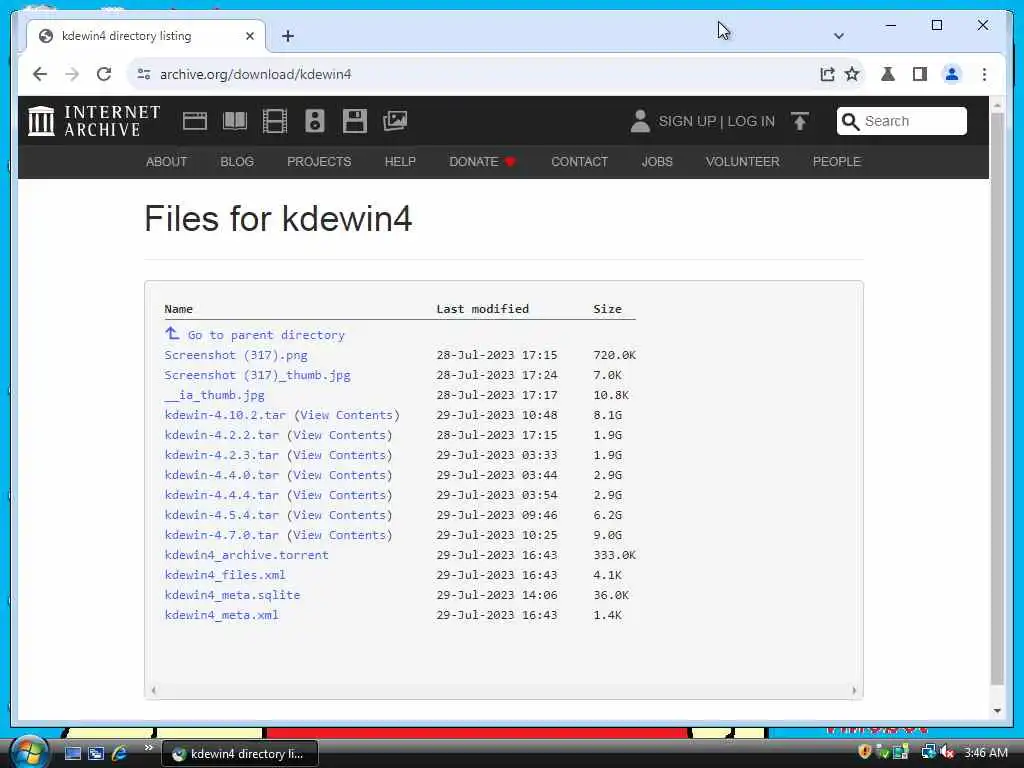
Task: Open the Audio speaker icon
Action: click(x=315, y=121)
